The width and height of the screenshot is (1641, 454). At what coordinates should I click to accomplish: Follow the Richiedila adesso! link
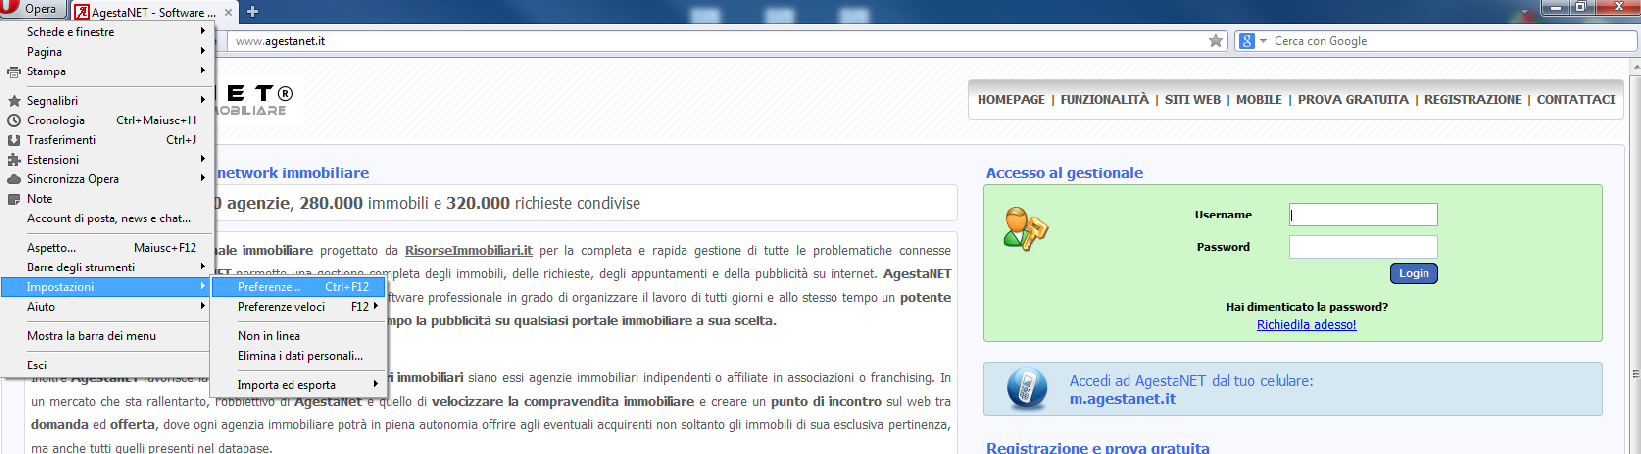(1306, 325)
